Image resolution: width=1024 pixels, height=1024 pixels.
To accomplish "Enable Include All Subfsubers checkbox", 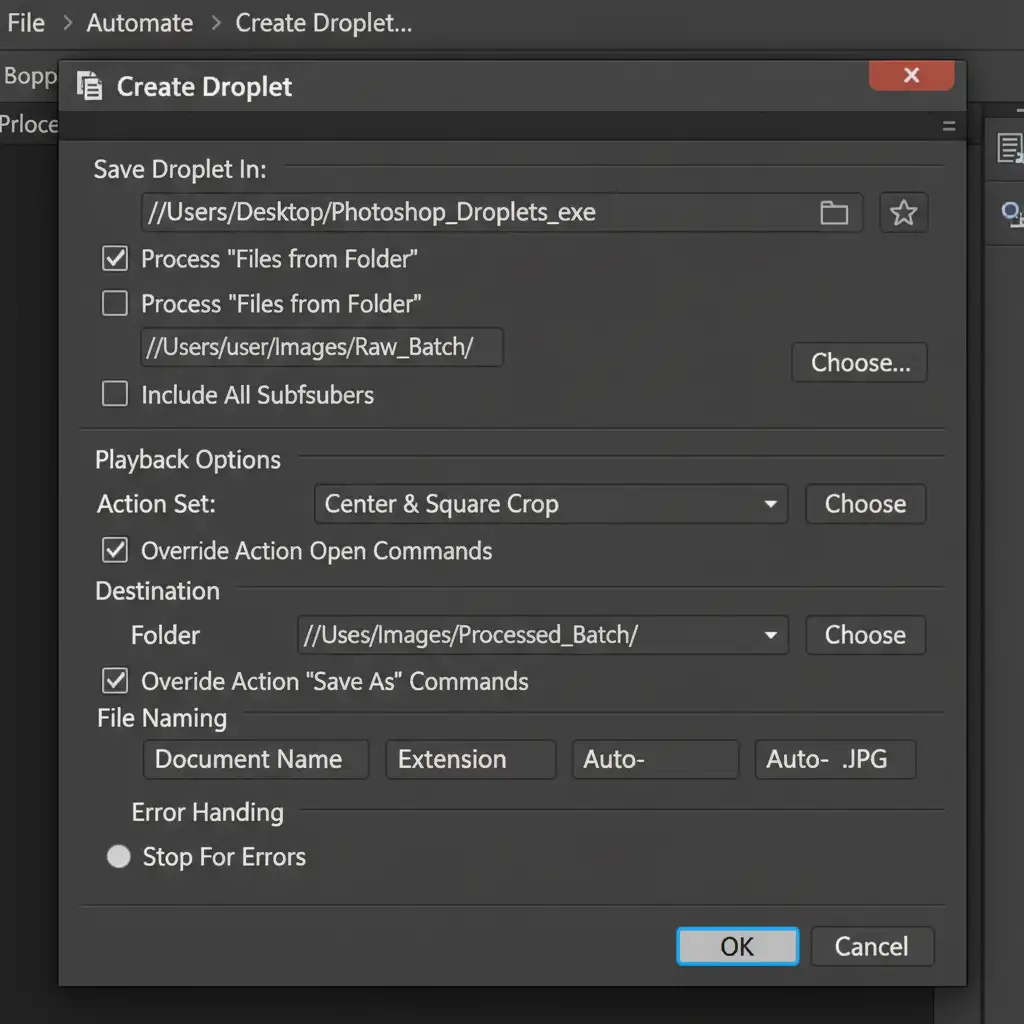I will tap(116, 394).
